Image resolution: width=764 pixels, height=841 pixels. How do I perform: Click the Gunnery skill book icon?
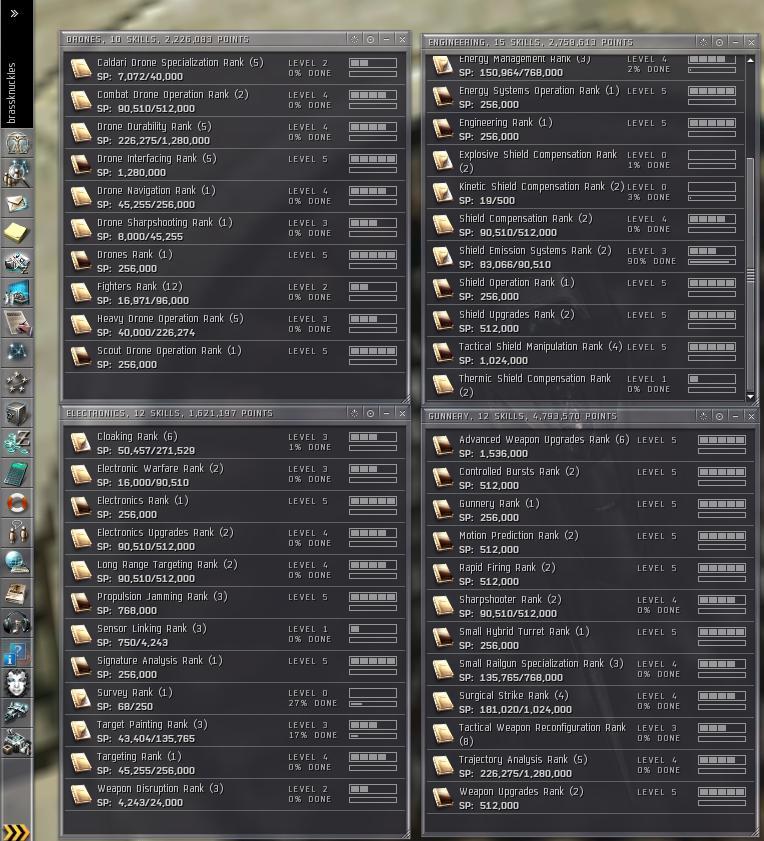[x=443, y=510]
